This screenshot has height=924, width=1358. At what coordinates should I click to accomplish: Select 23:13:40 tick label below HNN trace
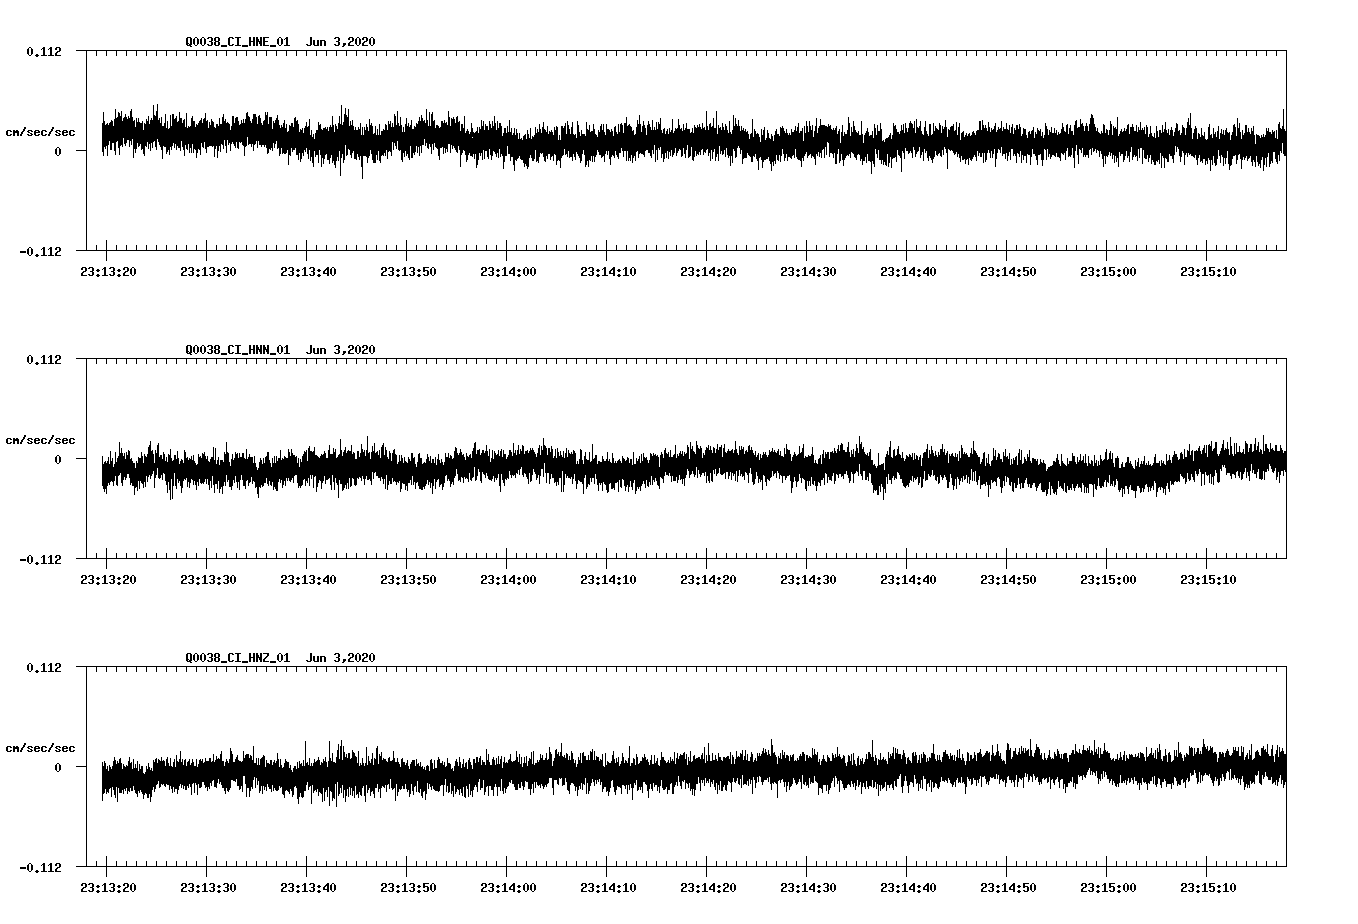308,580
